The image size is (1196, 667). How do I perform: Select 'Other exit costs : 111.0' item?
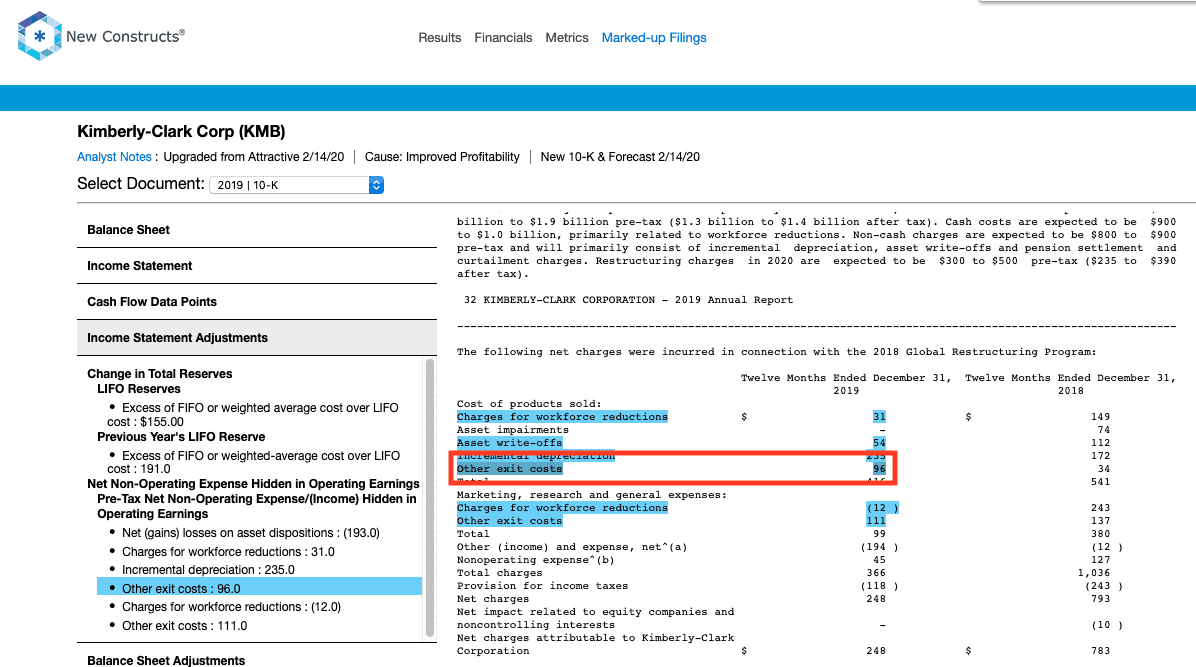(x=185, y=626)
